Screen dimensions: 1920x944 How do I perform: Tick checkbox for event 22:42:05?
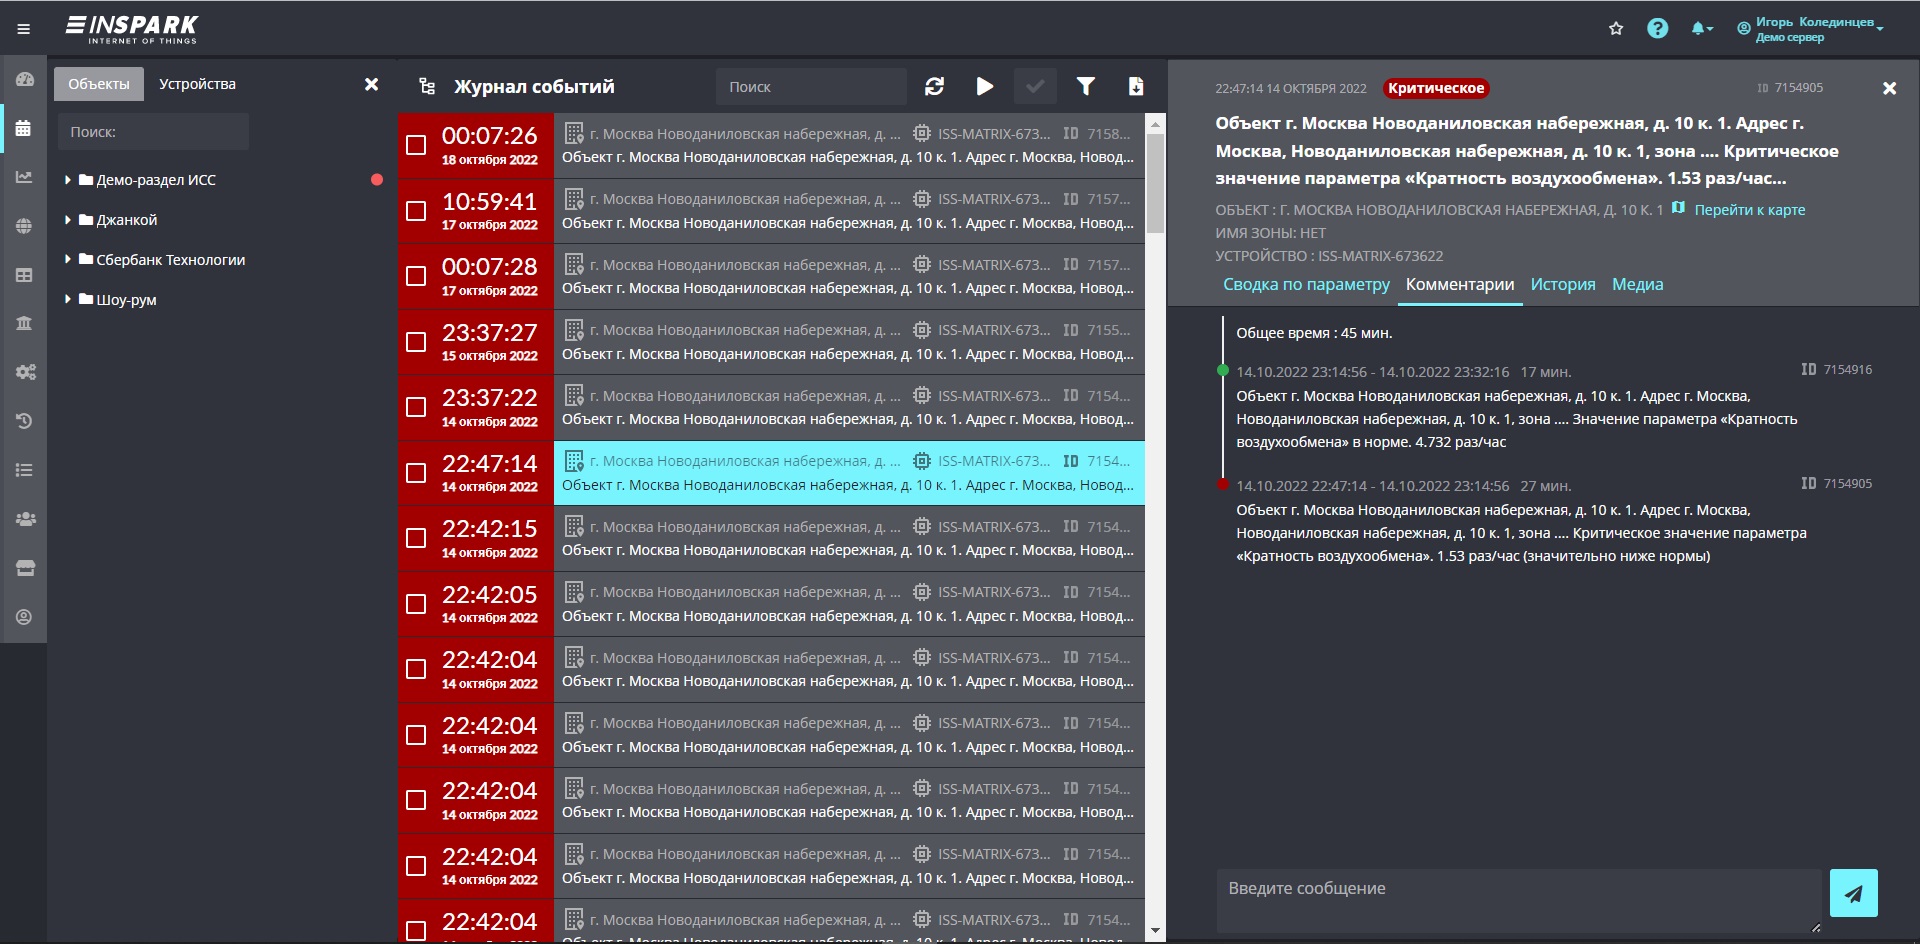pyautogui.click(x=416, y=604)
